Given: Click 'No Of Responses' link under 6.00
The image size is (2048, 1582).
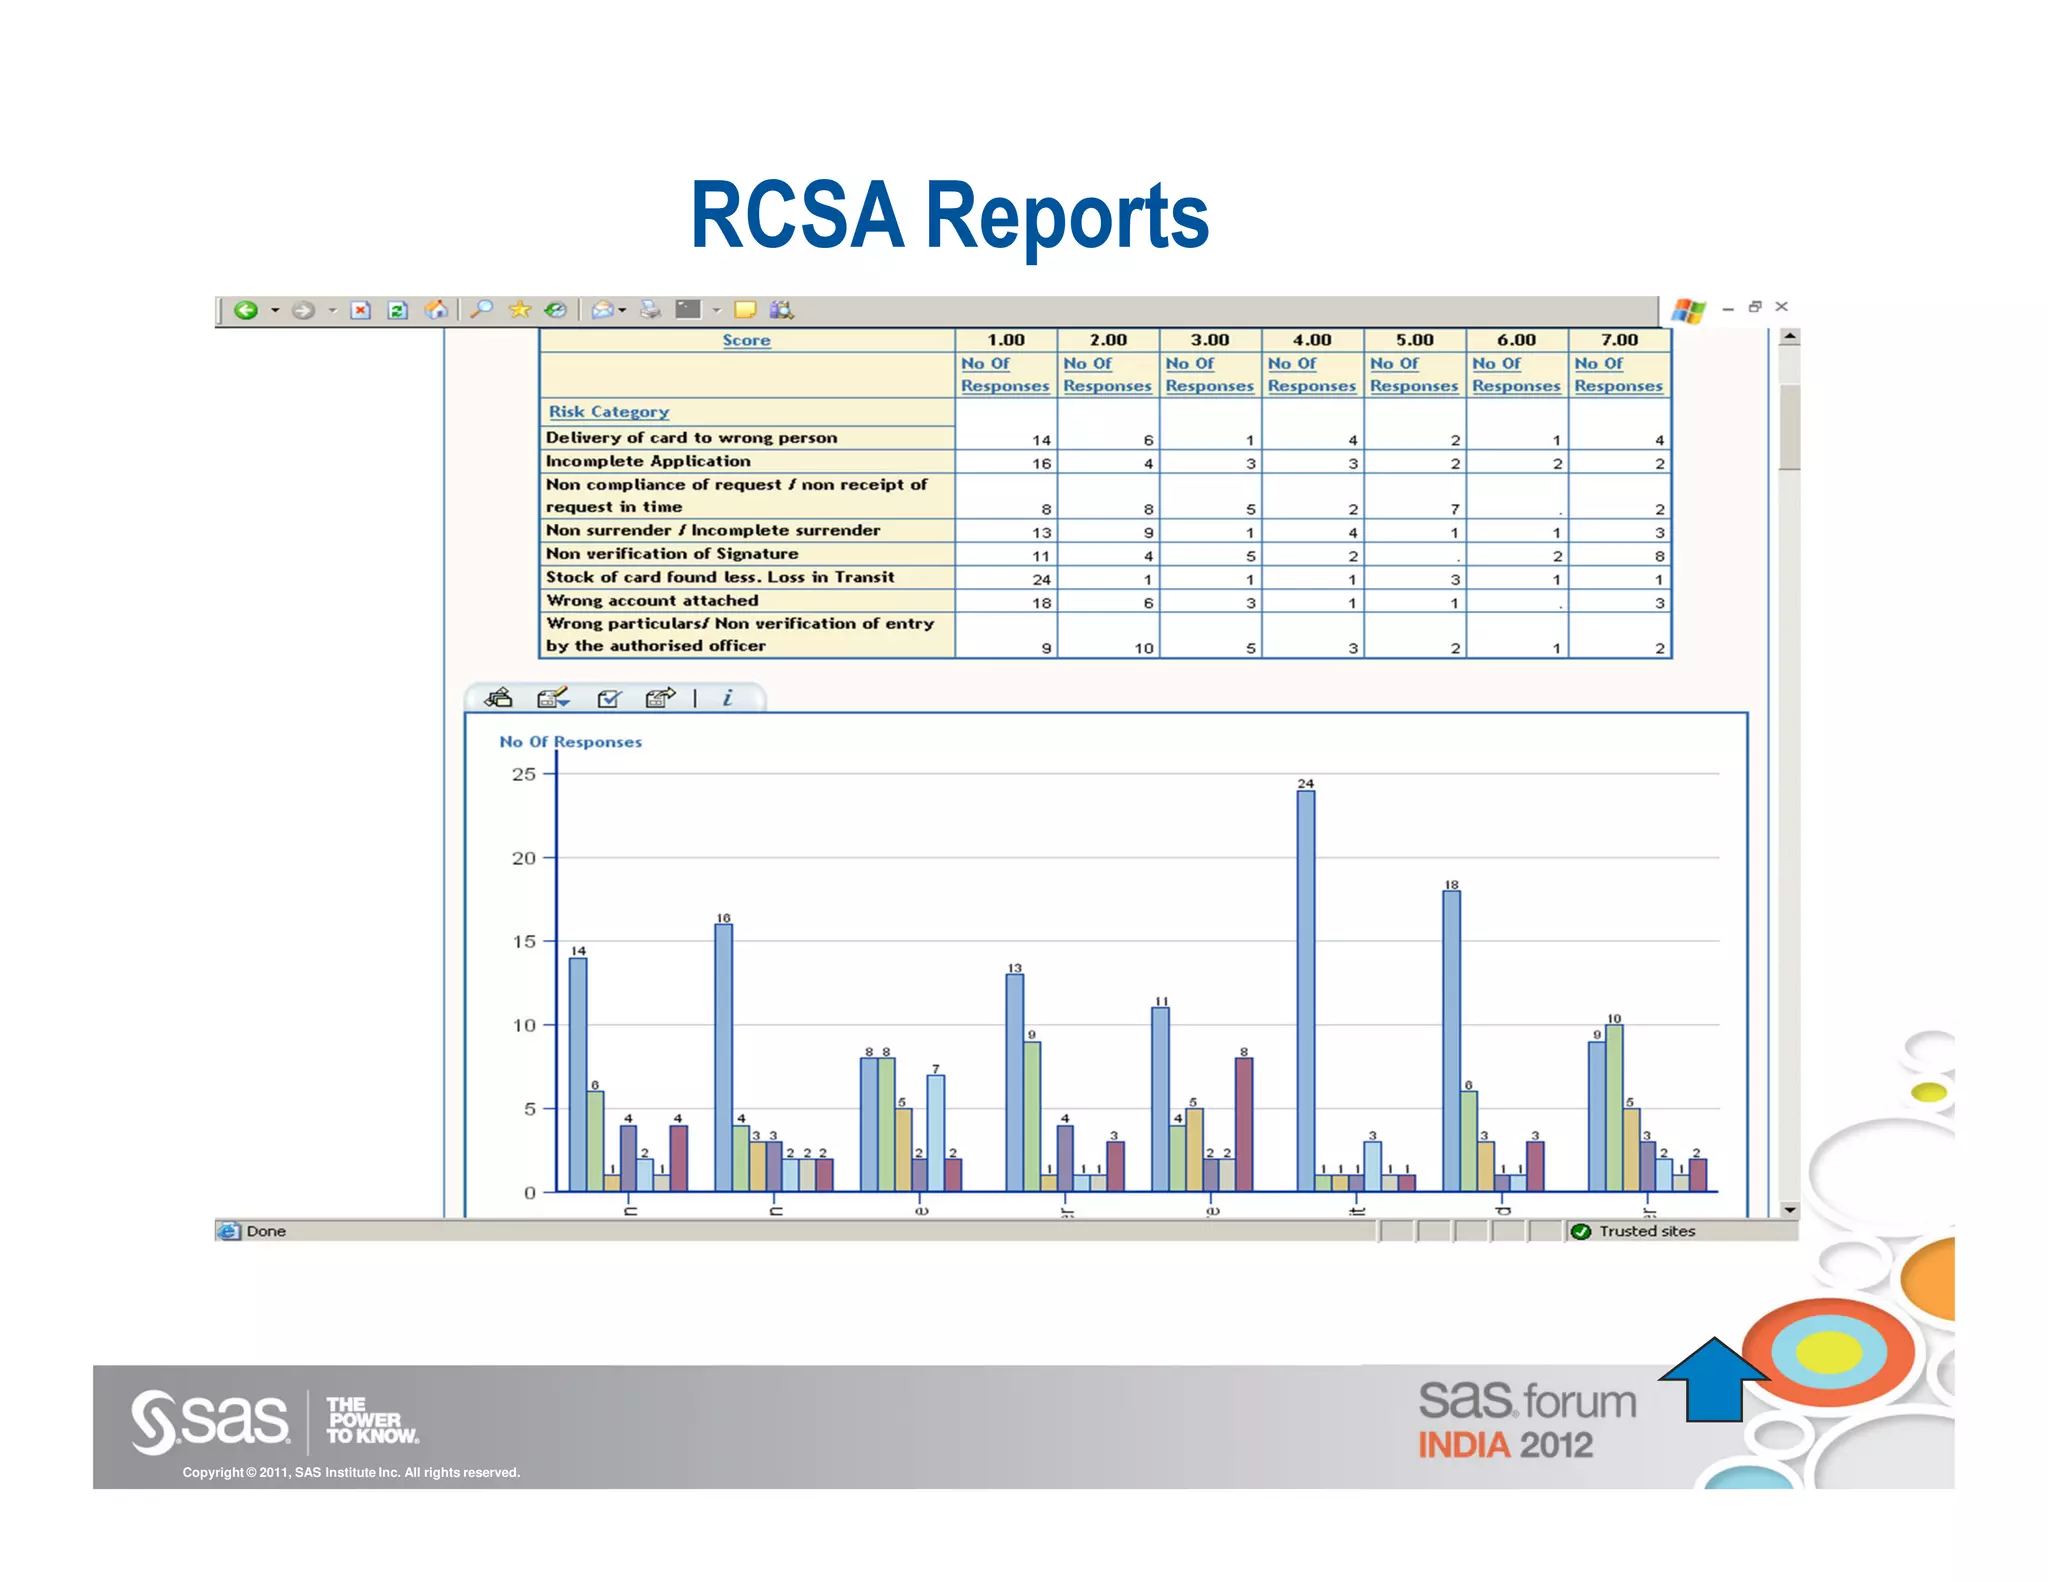Looking at the screenshot, I should coord(1516,375).
